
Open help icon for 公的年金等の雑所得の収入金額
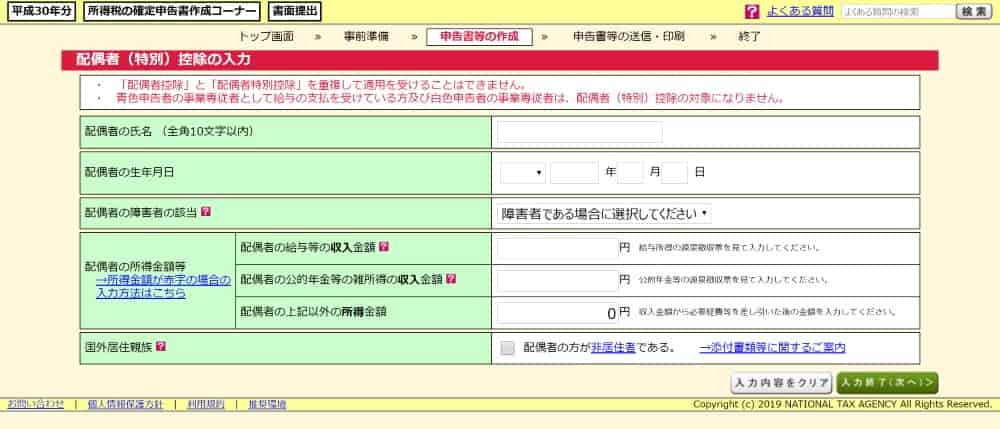pos(451,279)
